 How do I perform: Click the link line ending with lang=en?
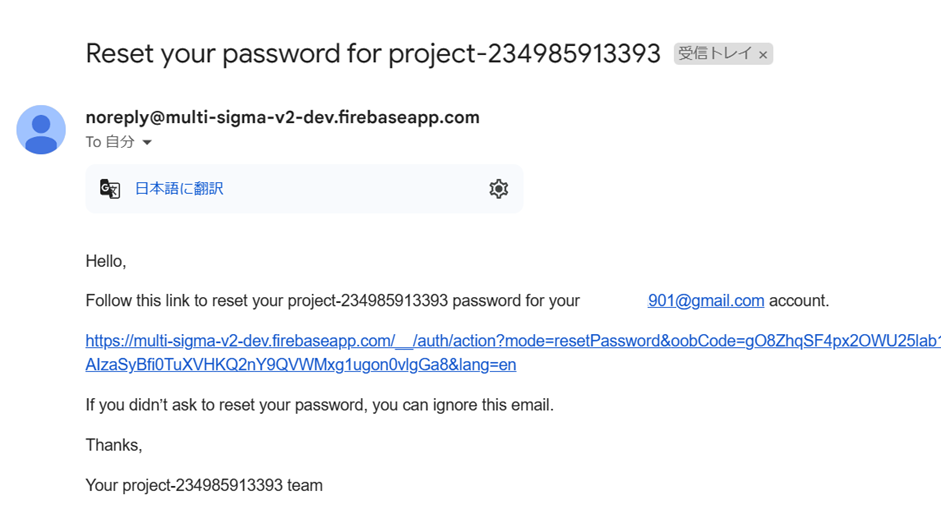click(300, 365)
